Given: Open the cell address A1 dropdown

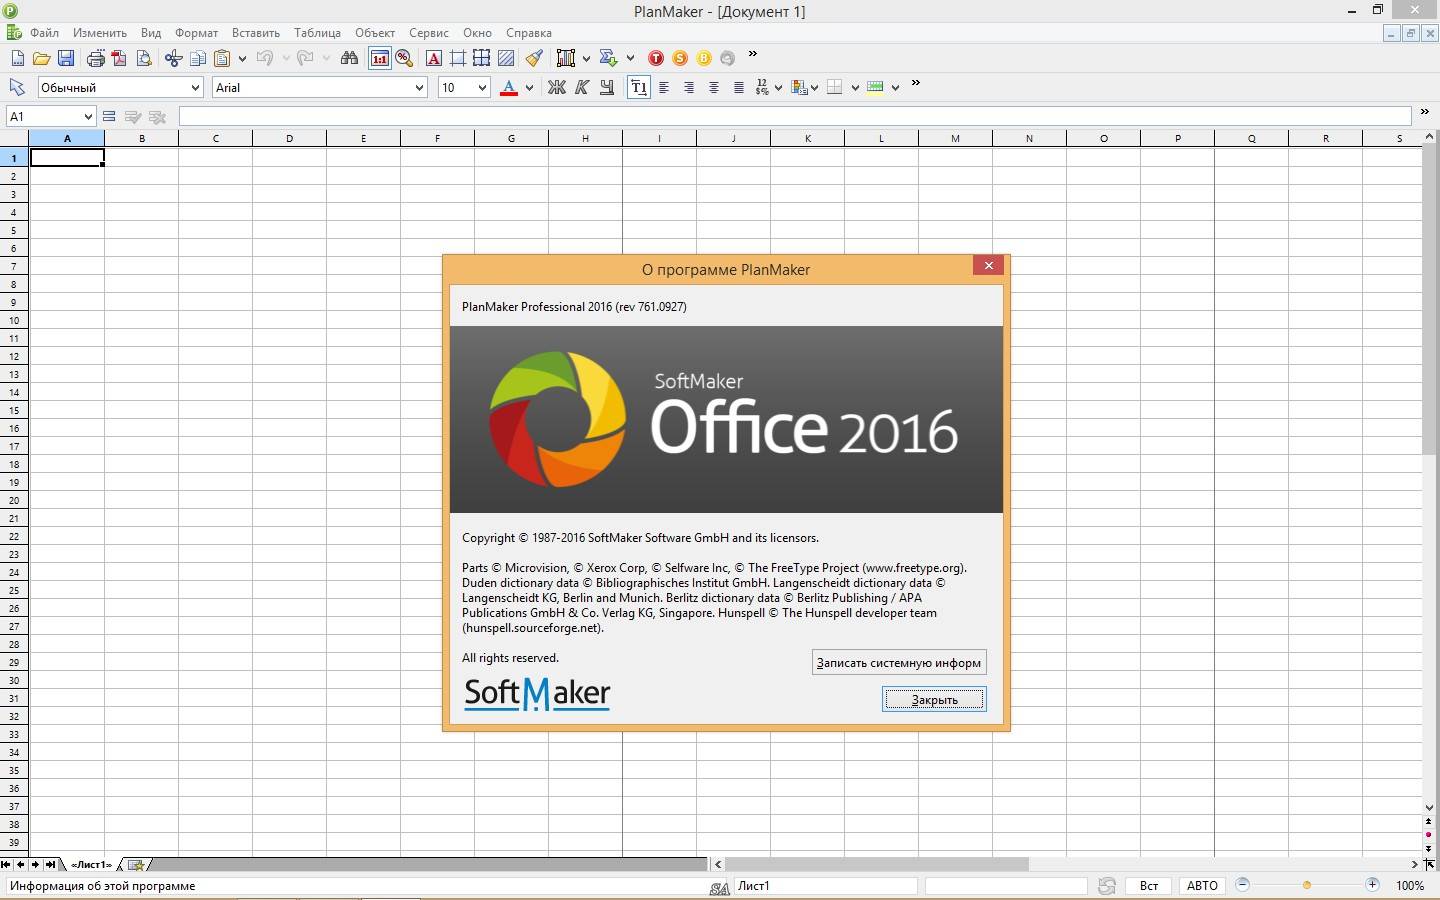Looking at the screenshot, I should 88,116.
